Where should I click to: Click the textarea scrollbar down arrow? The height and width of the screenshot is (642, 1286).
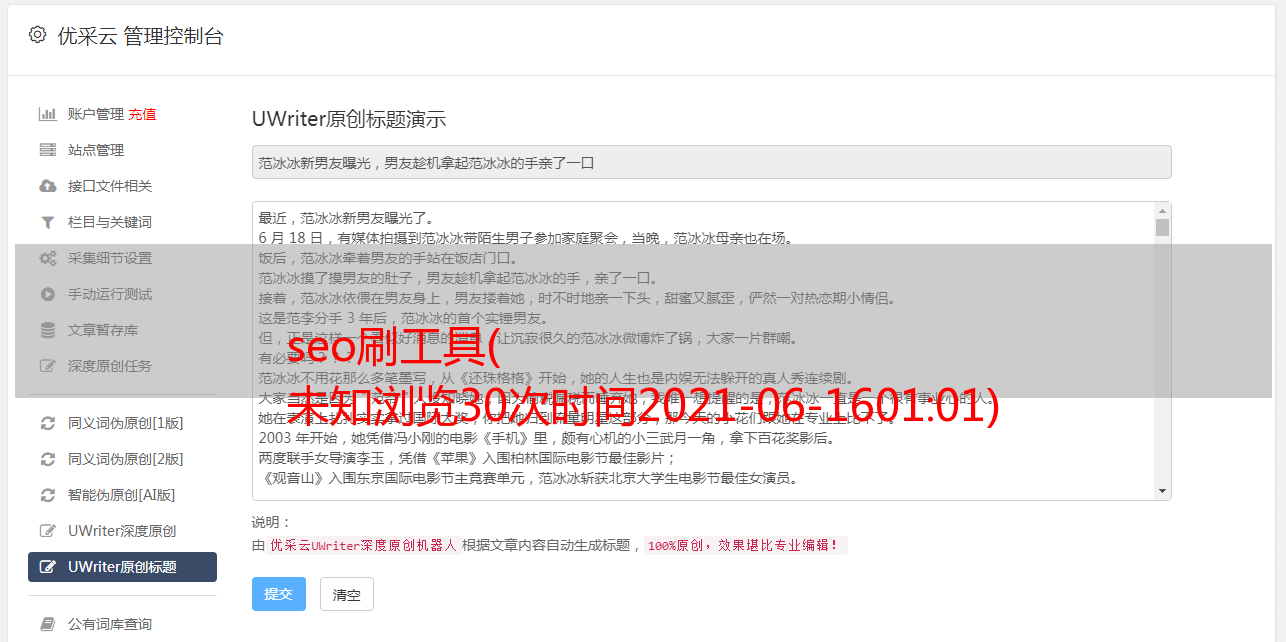[1162, 491]
